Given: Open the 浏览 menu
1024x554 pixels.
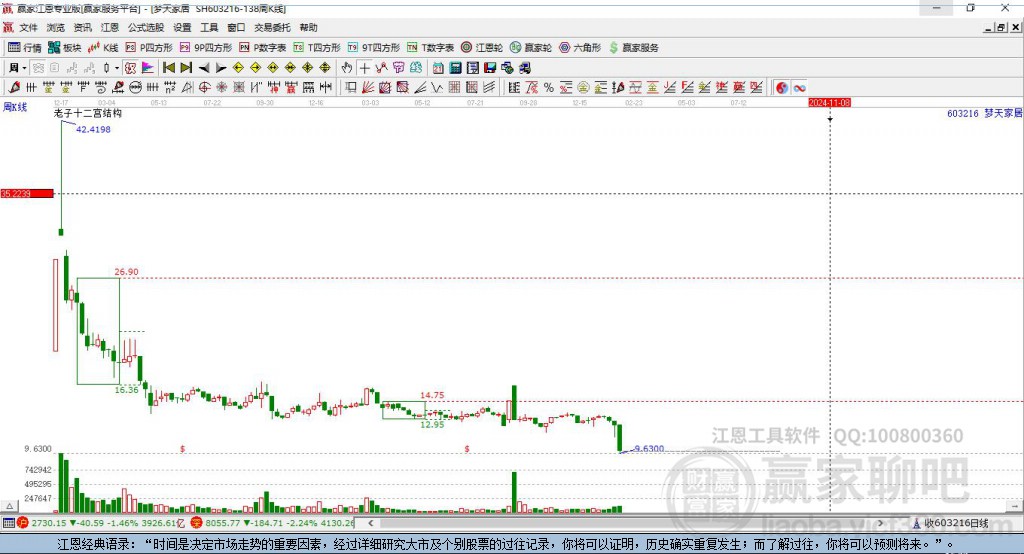Looking at the screenshot, I should pos(56,27).
